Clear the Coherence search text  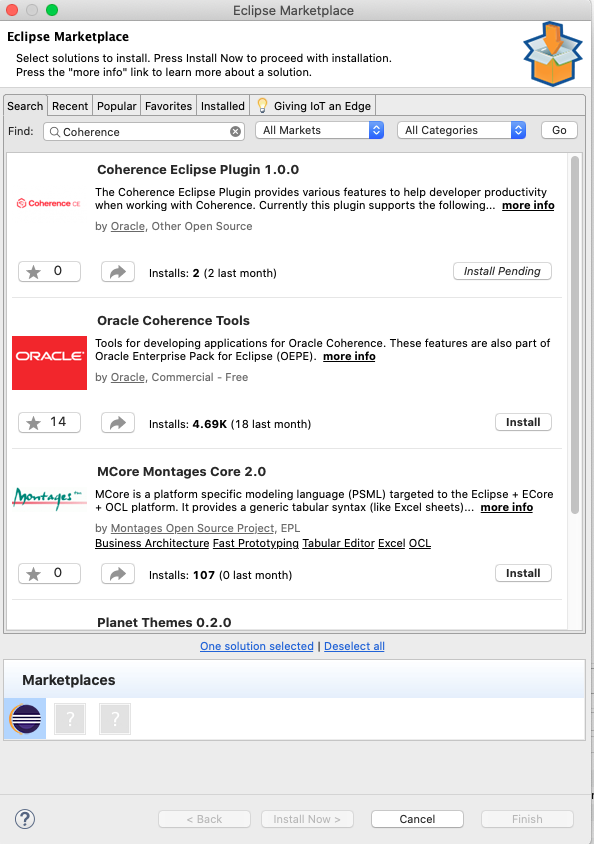(236, 132)
